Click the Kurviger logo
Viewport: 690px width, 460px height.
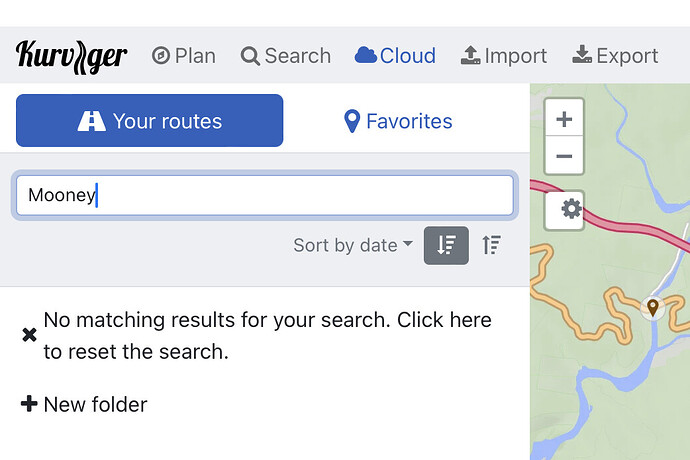(x=71, y=57)
